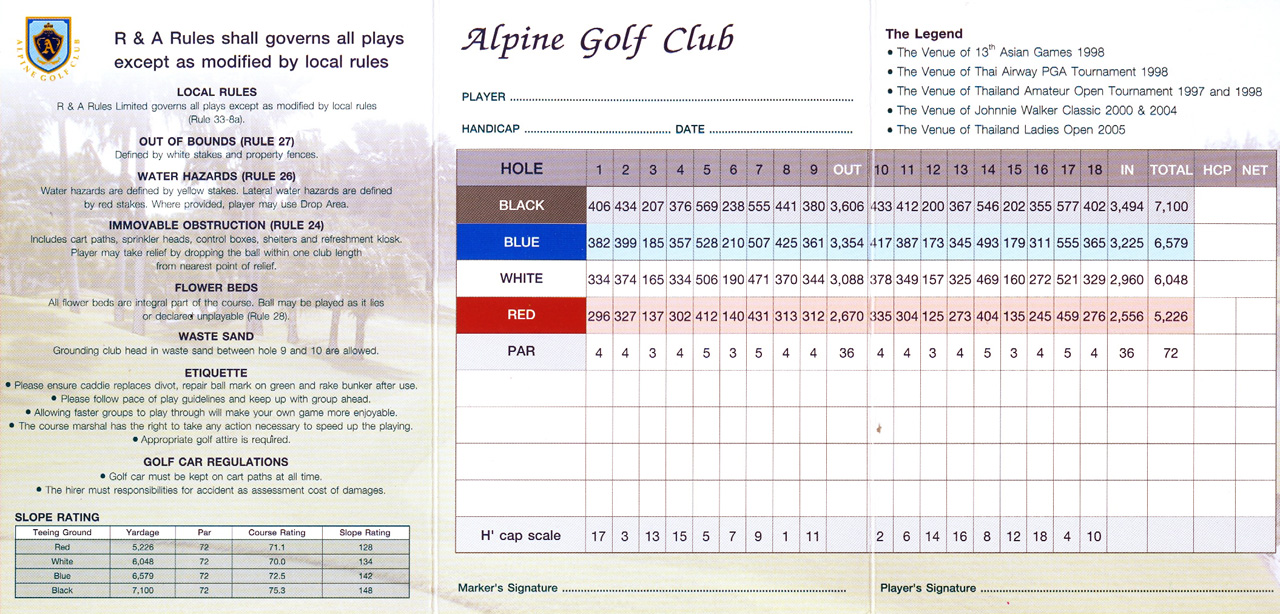Click the HANDICAP entry line
This screenshot has width=1280, height=614.
(x=597, y=131)
